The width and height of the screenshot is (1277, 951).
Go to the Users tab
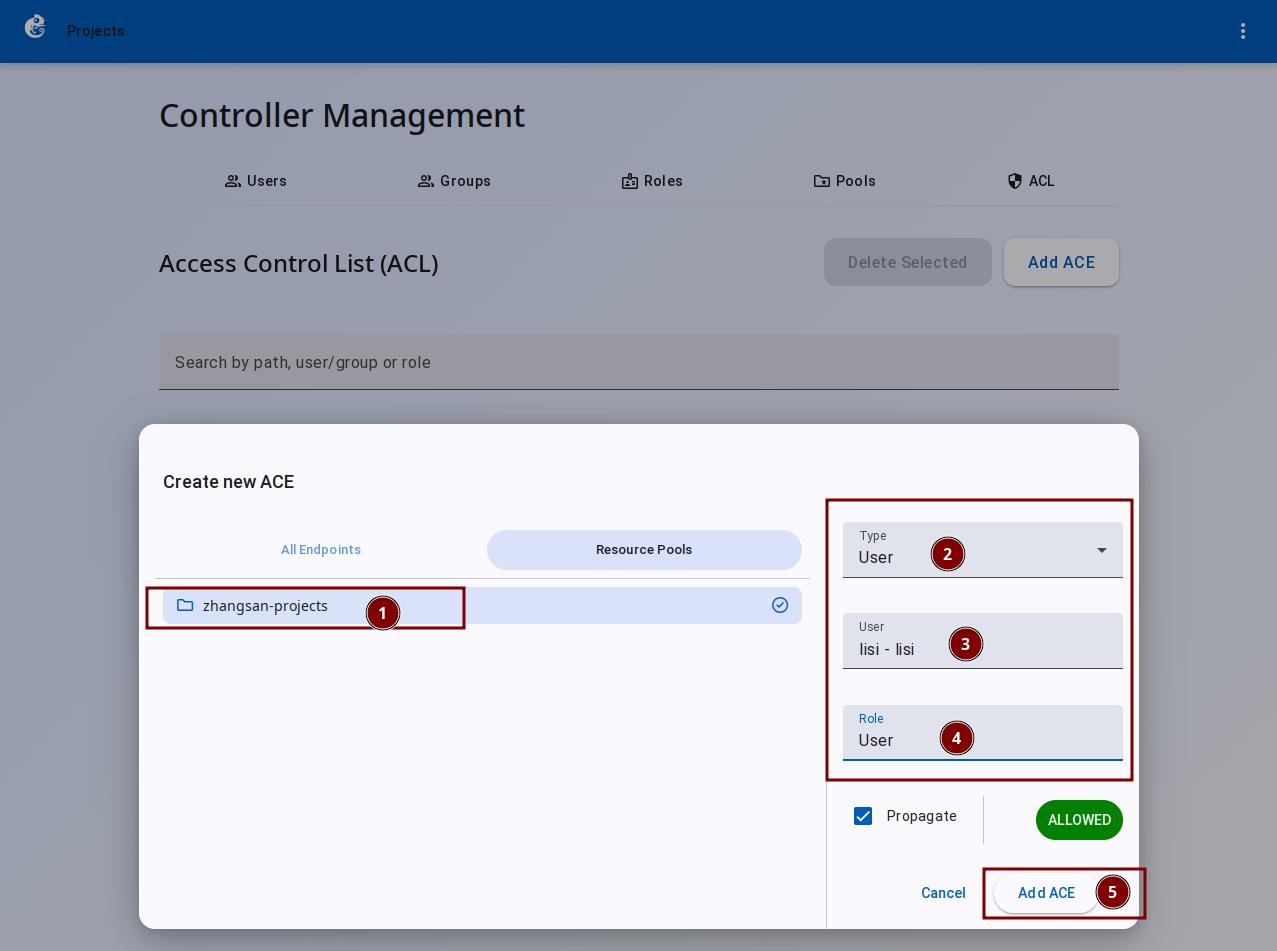[x=256, y=181]
